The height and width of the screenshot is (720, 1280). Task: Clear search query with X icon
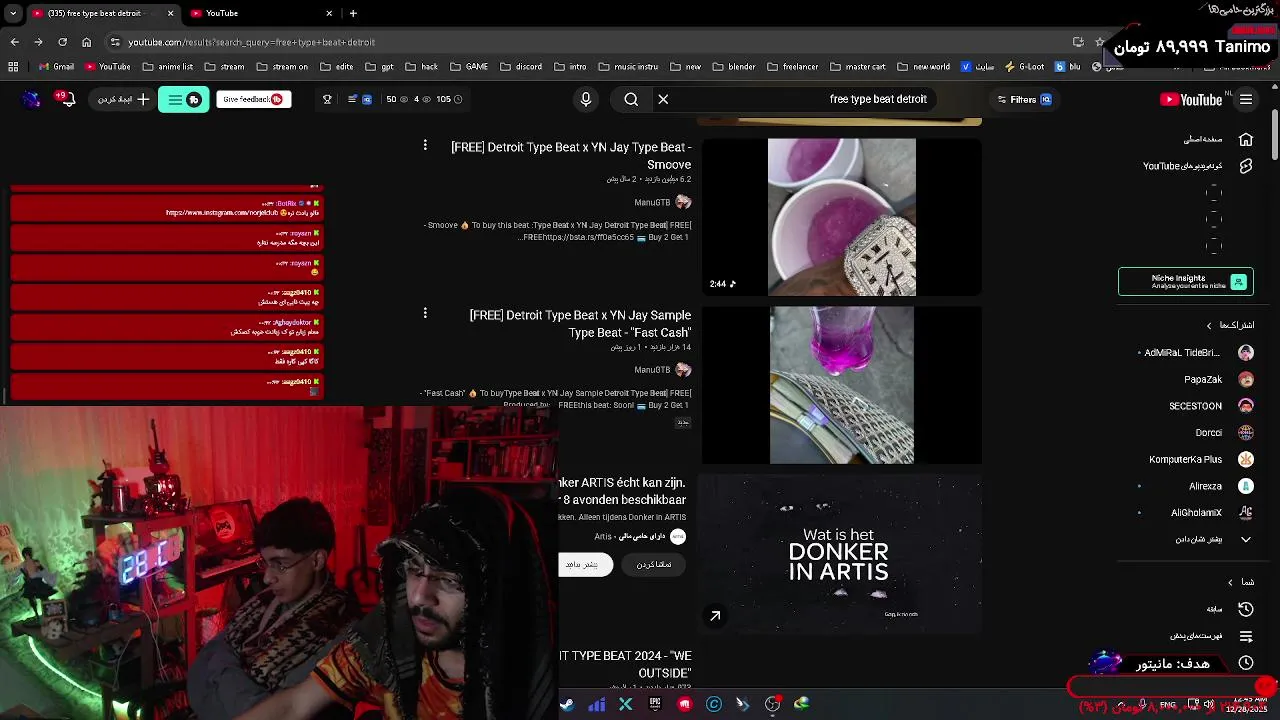pos(663,99)
